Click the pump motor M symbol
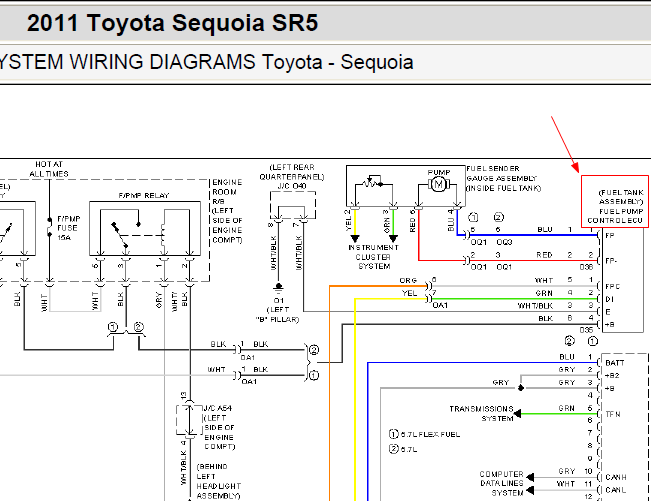This screenshot has width=651, height=501. [438, 184]
